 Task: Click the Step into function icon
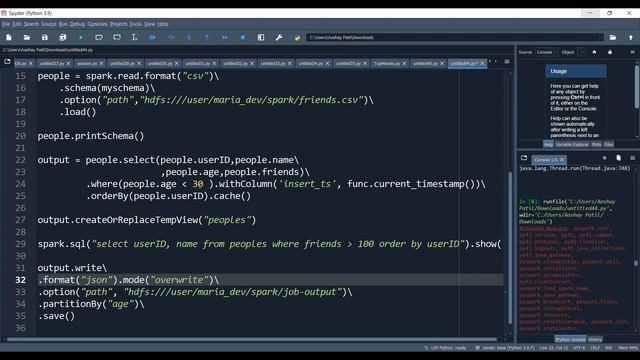tap(189, 37)
